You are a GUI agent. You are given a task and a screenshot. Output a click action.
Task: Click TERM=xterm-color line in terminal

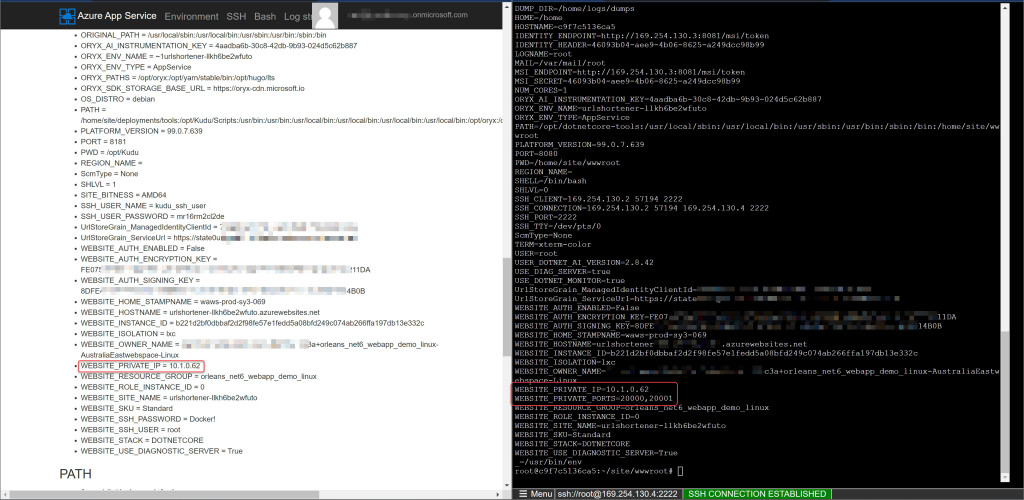coord(552,244)
